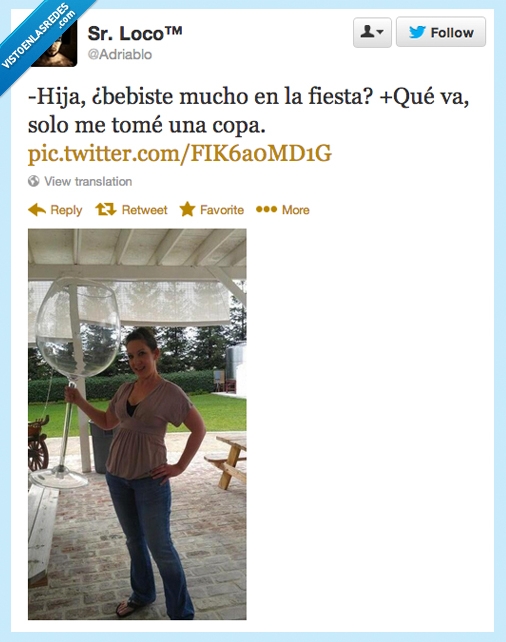
Task: Click the Reply arrow icon
Action: click(37, 210)
